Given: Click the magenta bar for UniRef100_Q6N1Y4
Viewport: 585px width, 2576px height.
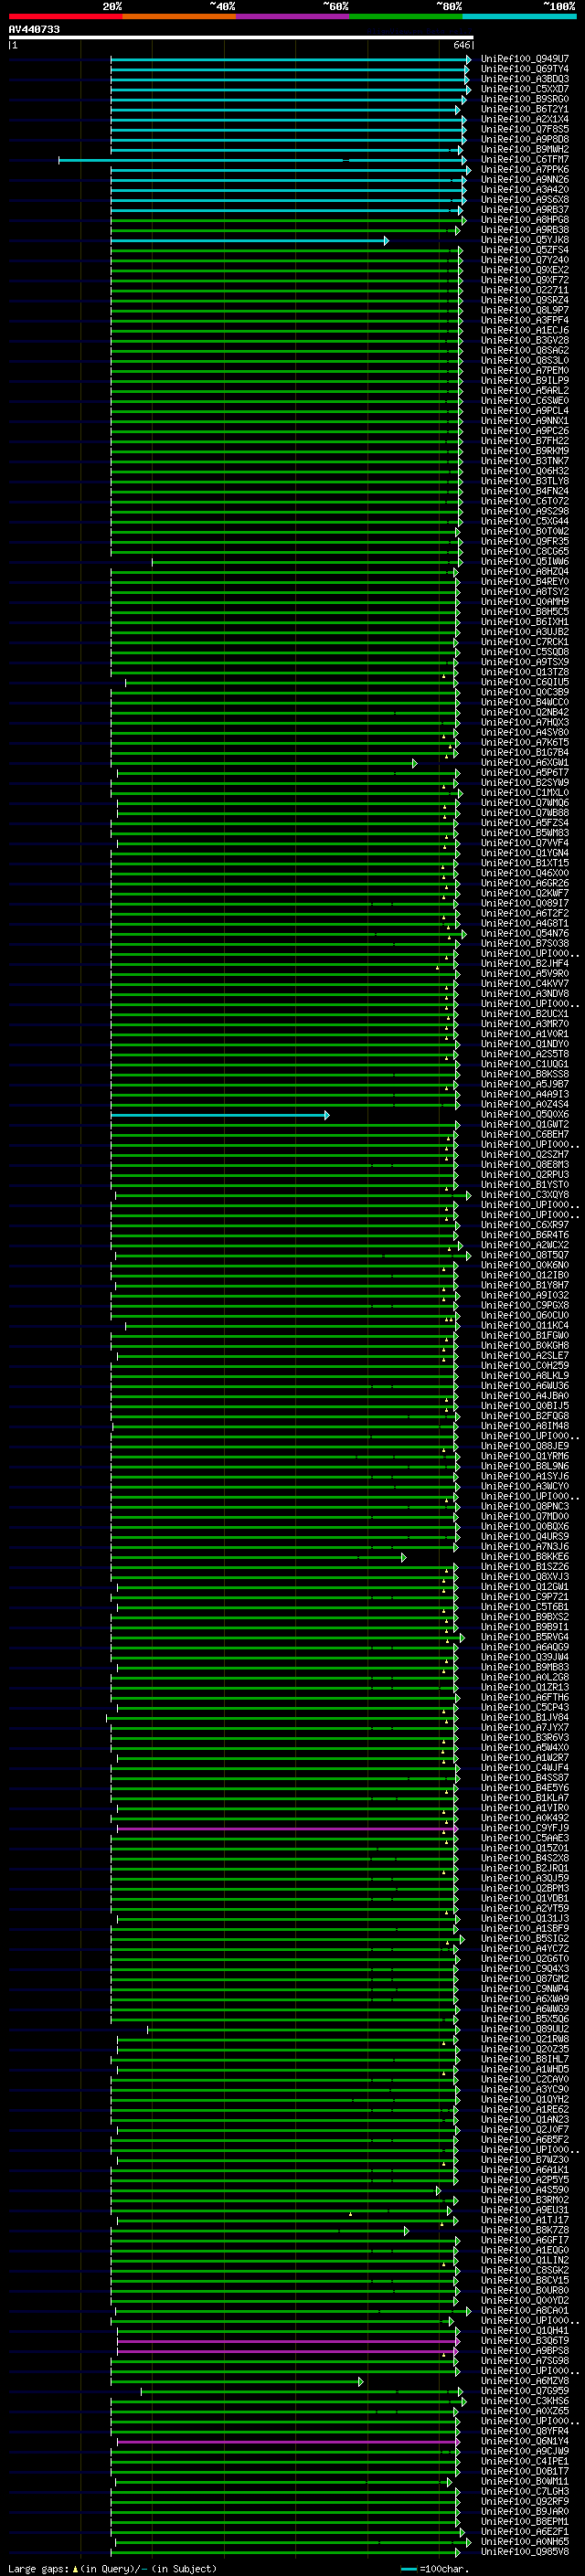Looking at the screenshot, I should [287, 2441].
